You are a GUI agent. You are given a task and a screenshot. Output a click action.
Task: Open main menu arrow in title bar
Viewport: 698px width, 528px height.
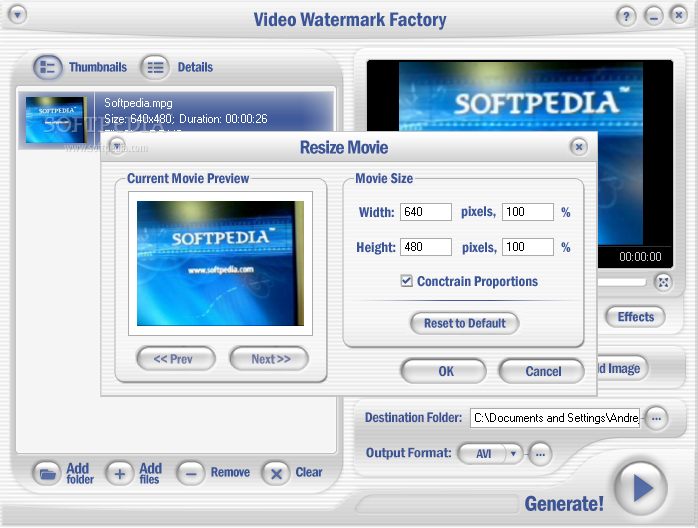[17, 15]
